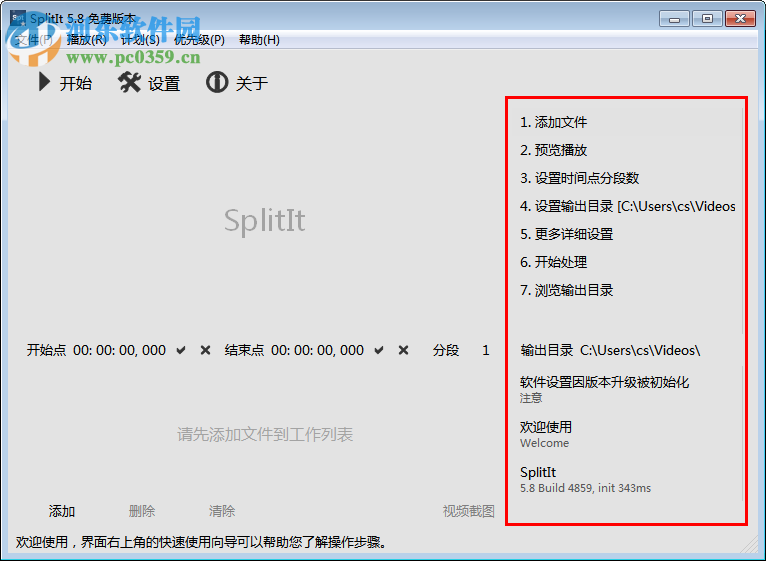Open the 计划(S) menu
The image size is (766, 561).
point(140,40)
